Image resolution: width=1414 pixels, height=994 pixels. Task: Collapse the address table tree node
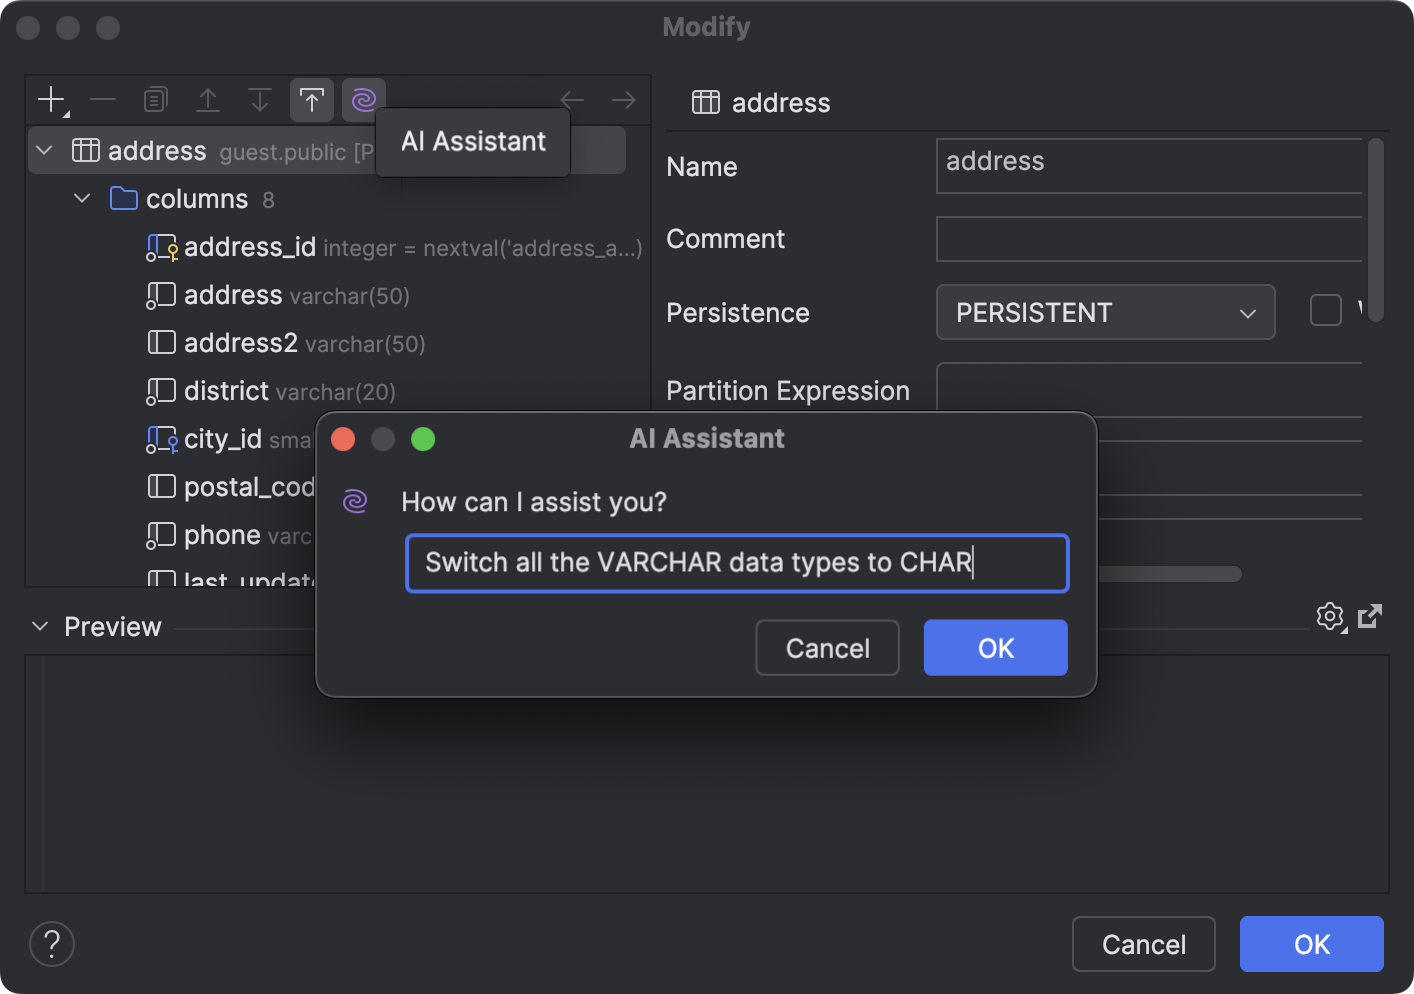coord(43,150)
